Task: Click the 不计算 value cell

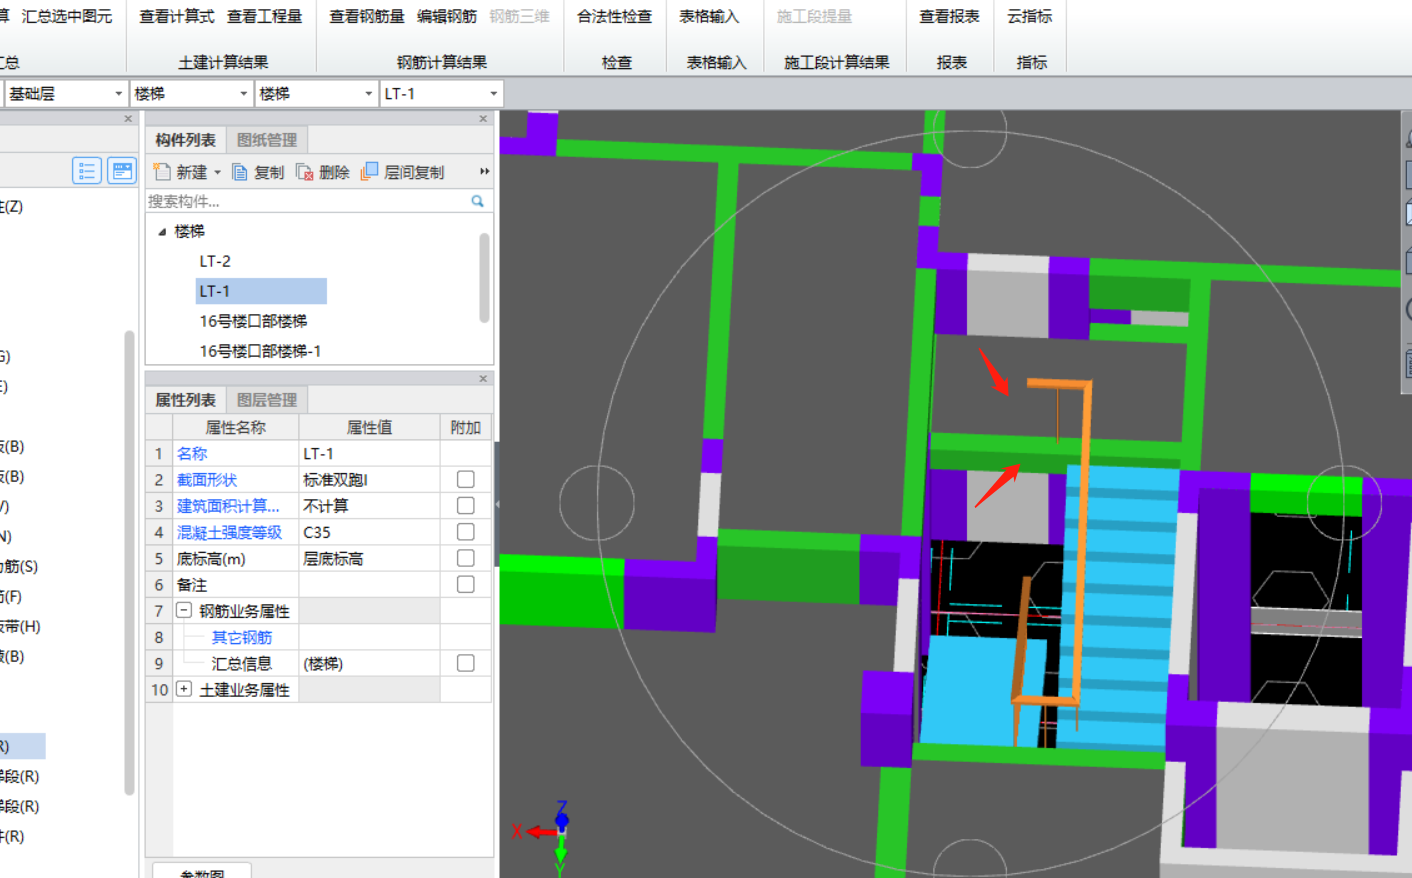Action: coord(369,506)
